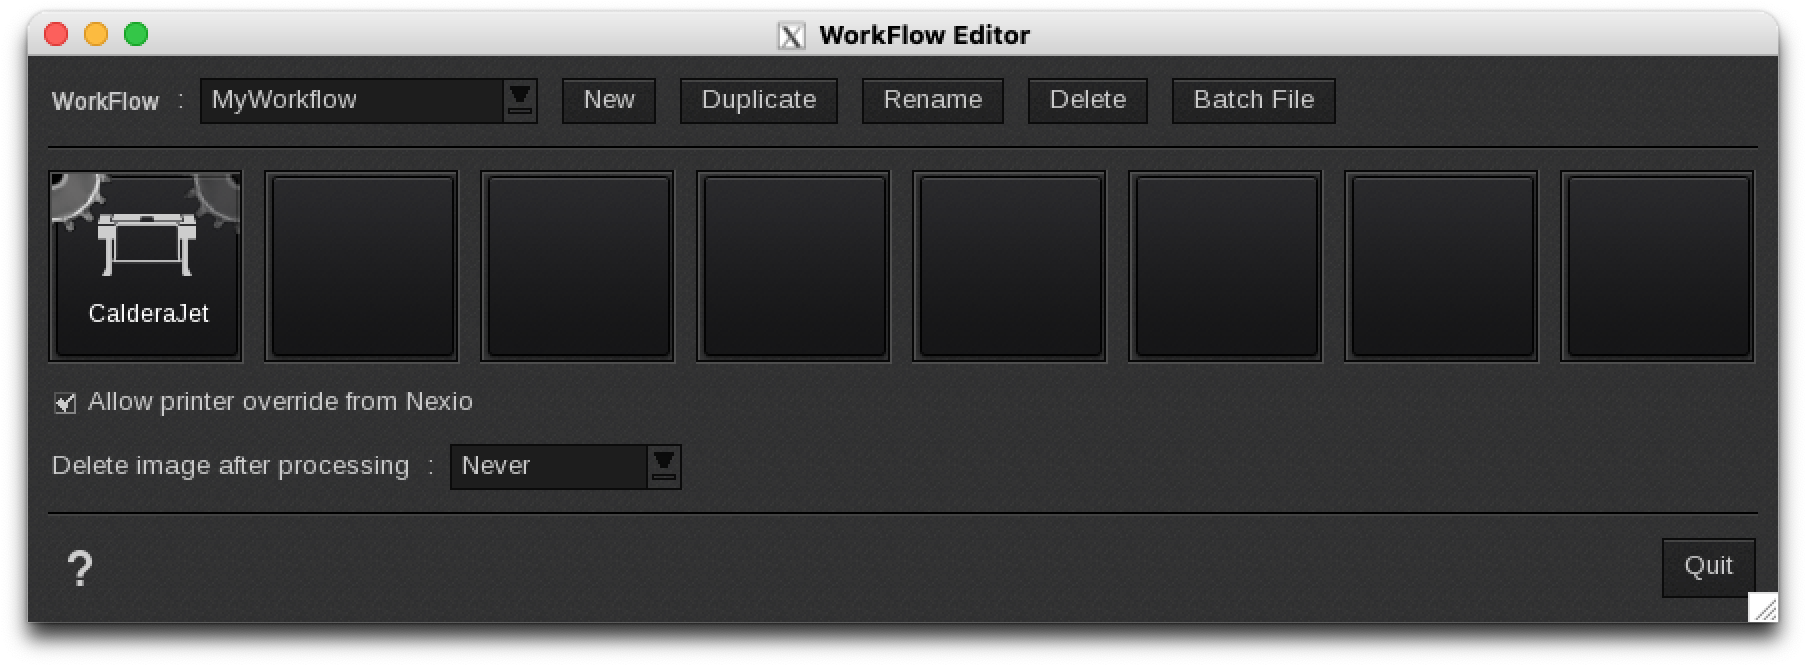Image resolution: width=1806 pixels, height=666 pixels.
Task: Open the WorkFlow selection dropdown
Action: (x=519, y=100)
